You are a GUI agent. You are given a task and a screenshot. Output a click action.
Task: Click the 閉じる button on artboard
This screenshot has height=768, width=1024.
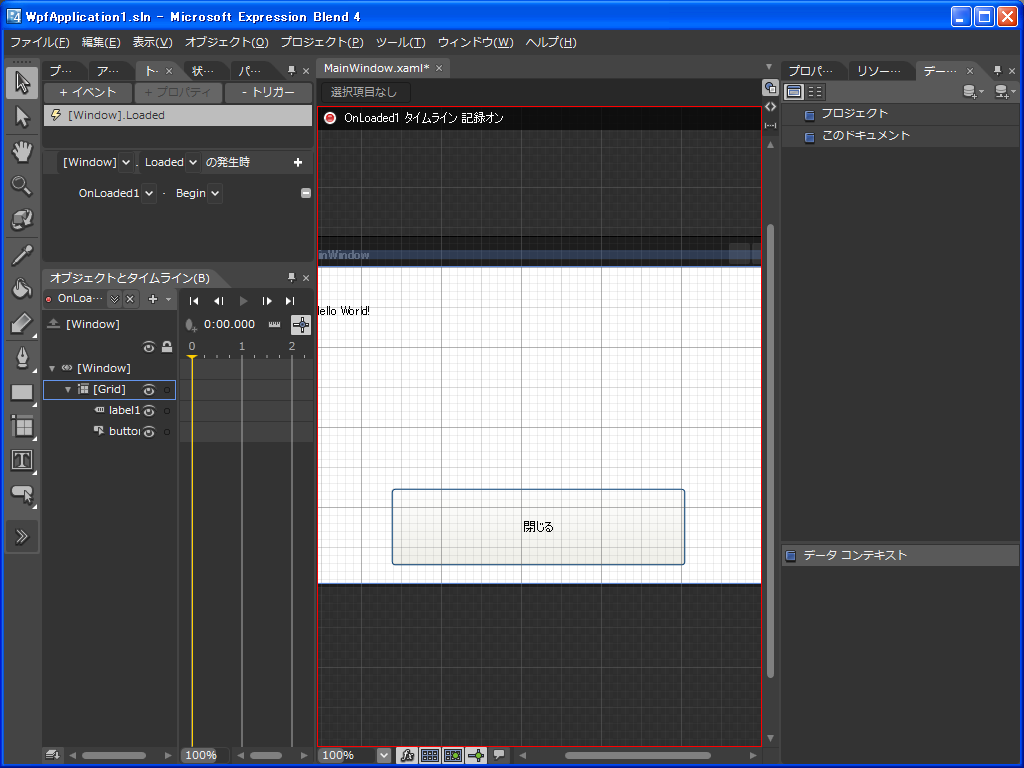[538, 526]
